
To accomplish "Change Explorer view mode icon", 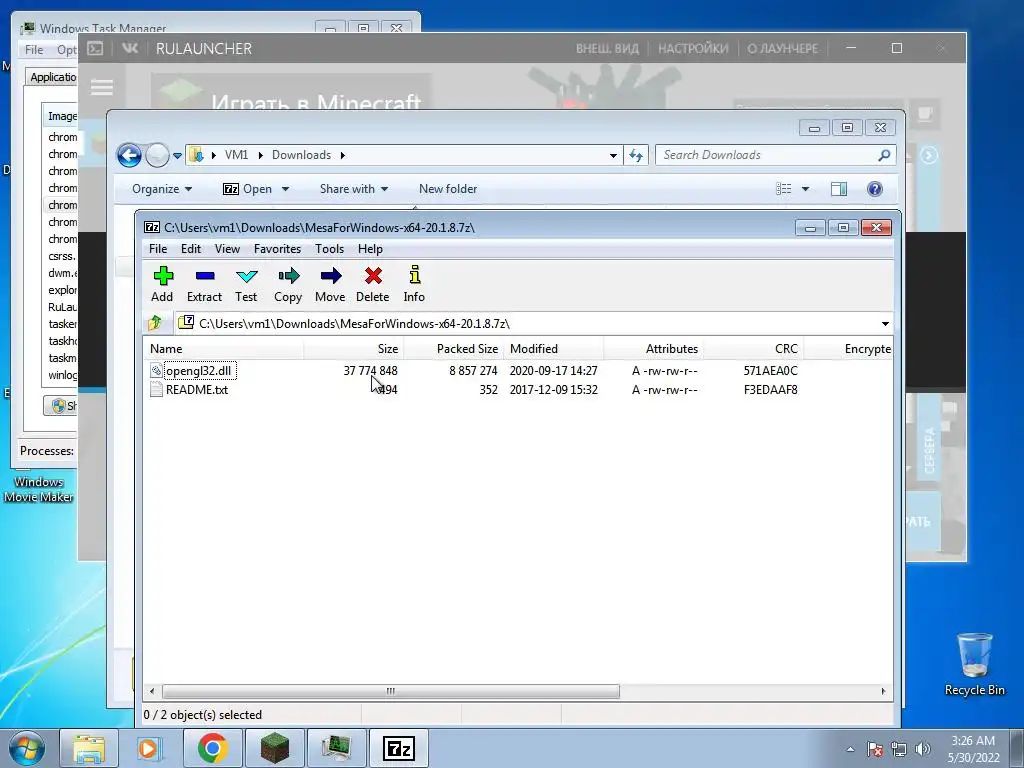I will 784,189.
